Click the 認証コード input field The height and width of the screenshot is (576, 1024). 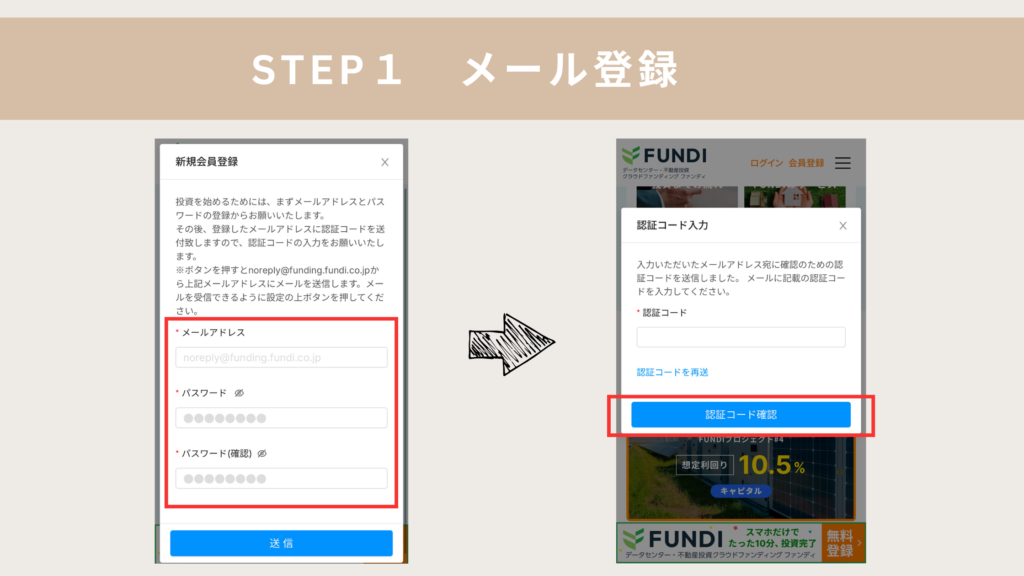[741, 337]
